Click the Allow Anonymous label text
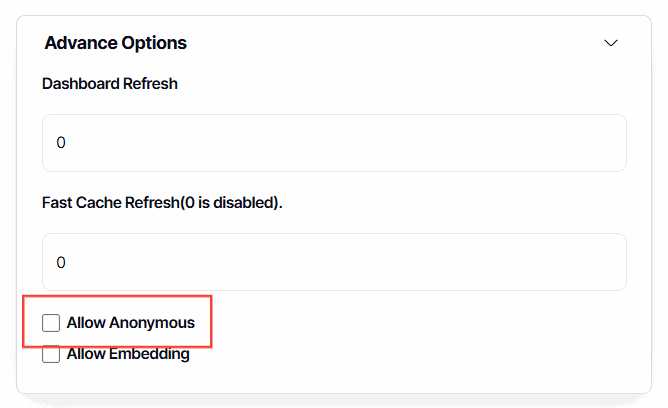Viewport: 668px width, 408px height. pyautogui.click(x=130, y=323)
